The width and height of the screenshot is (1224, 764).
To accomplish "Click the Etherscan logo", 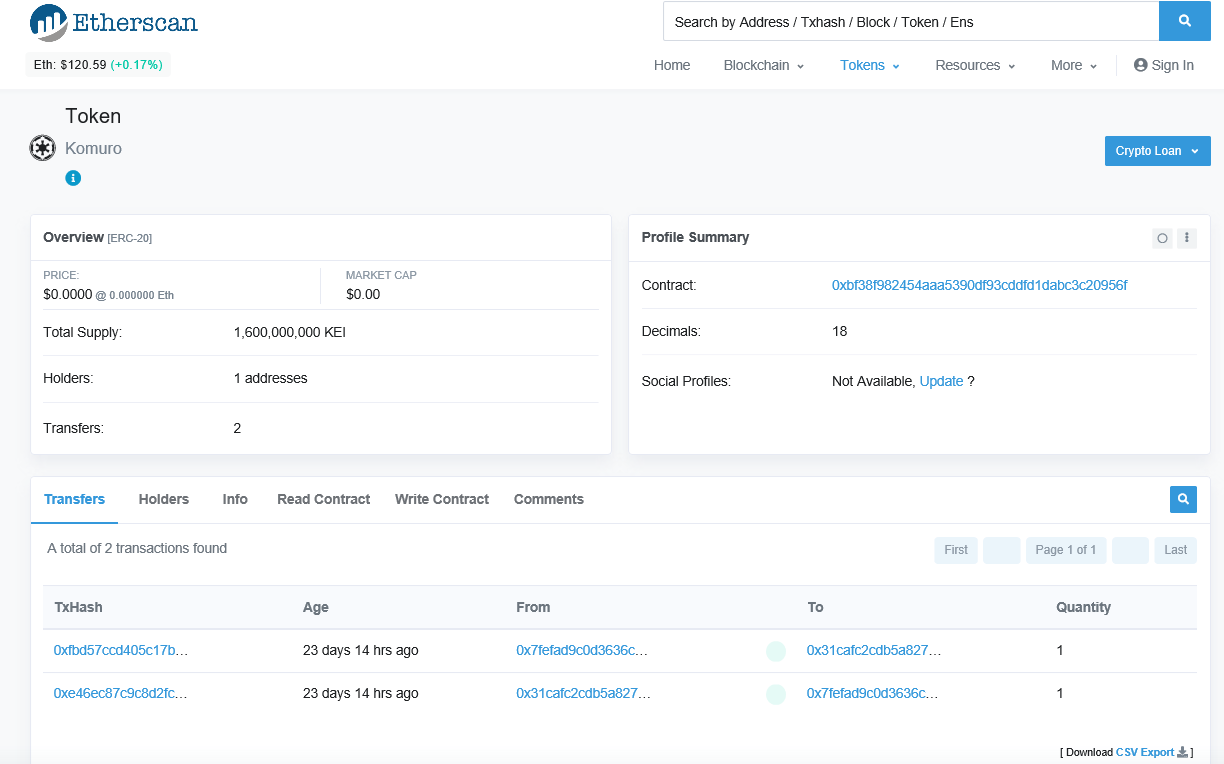I will [x=113, y=21].
